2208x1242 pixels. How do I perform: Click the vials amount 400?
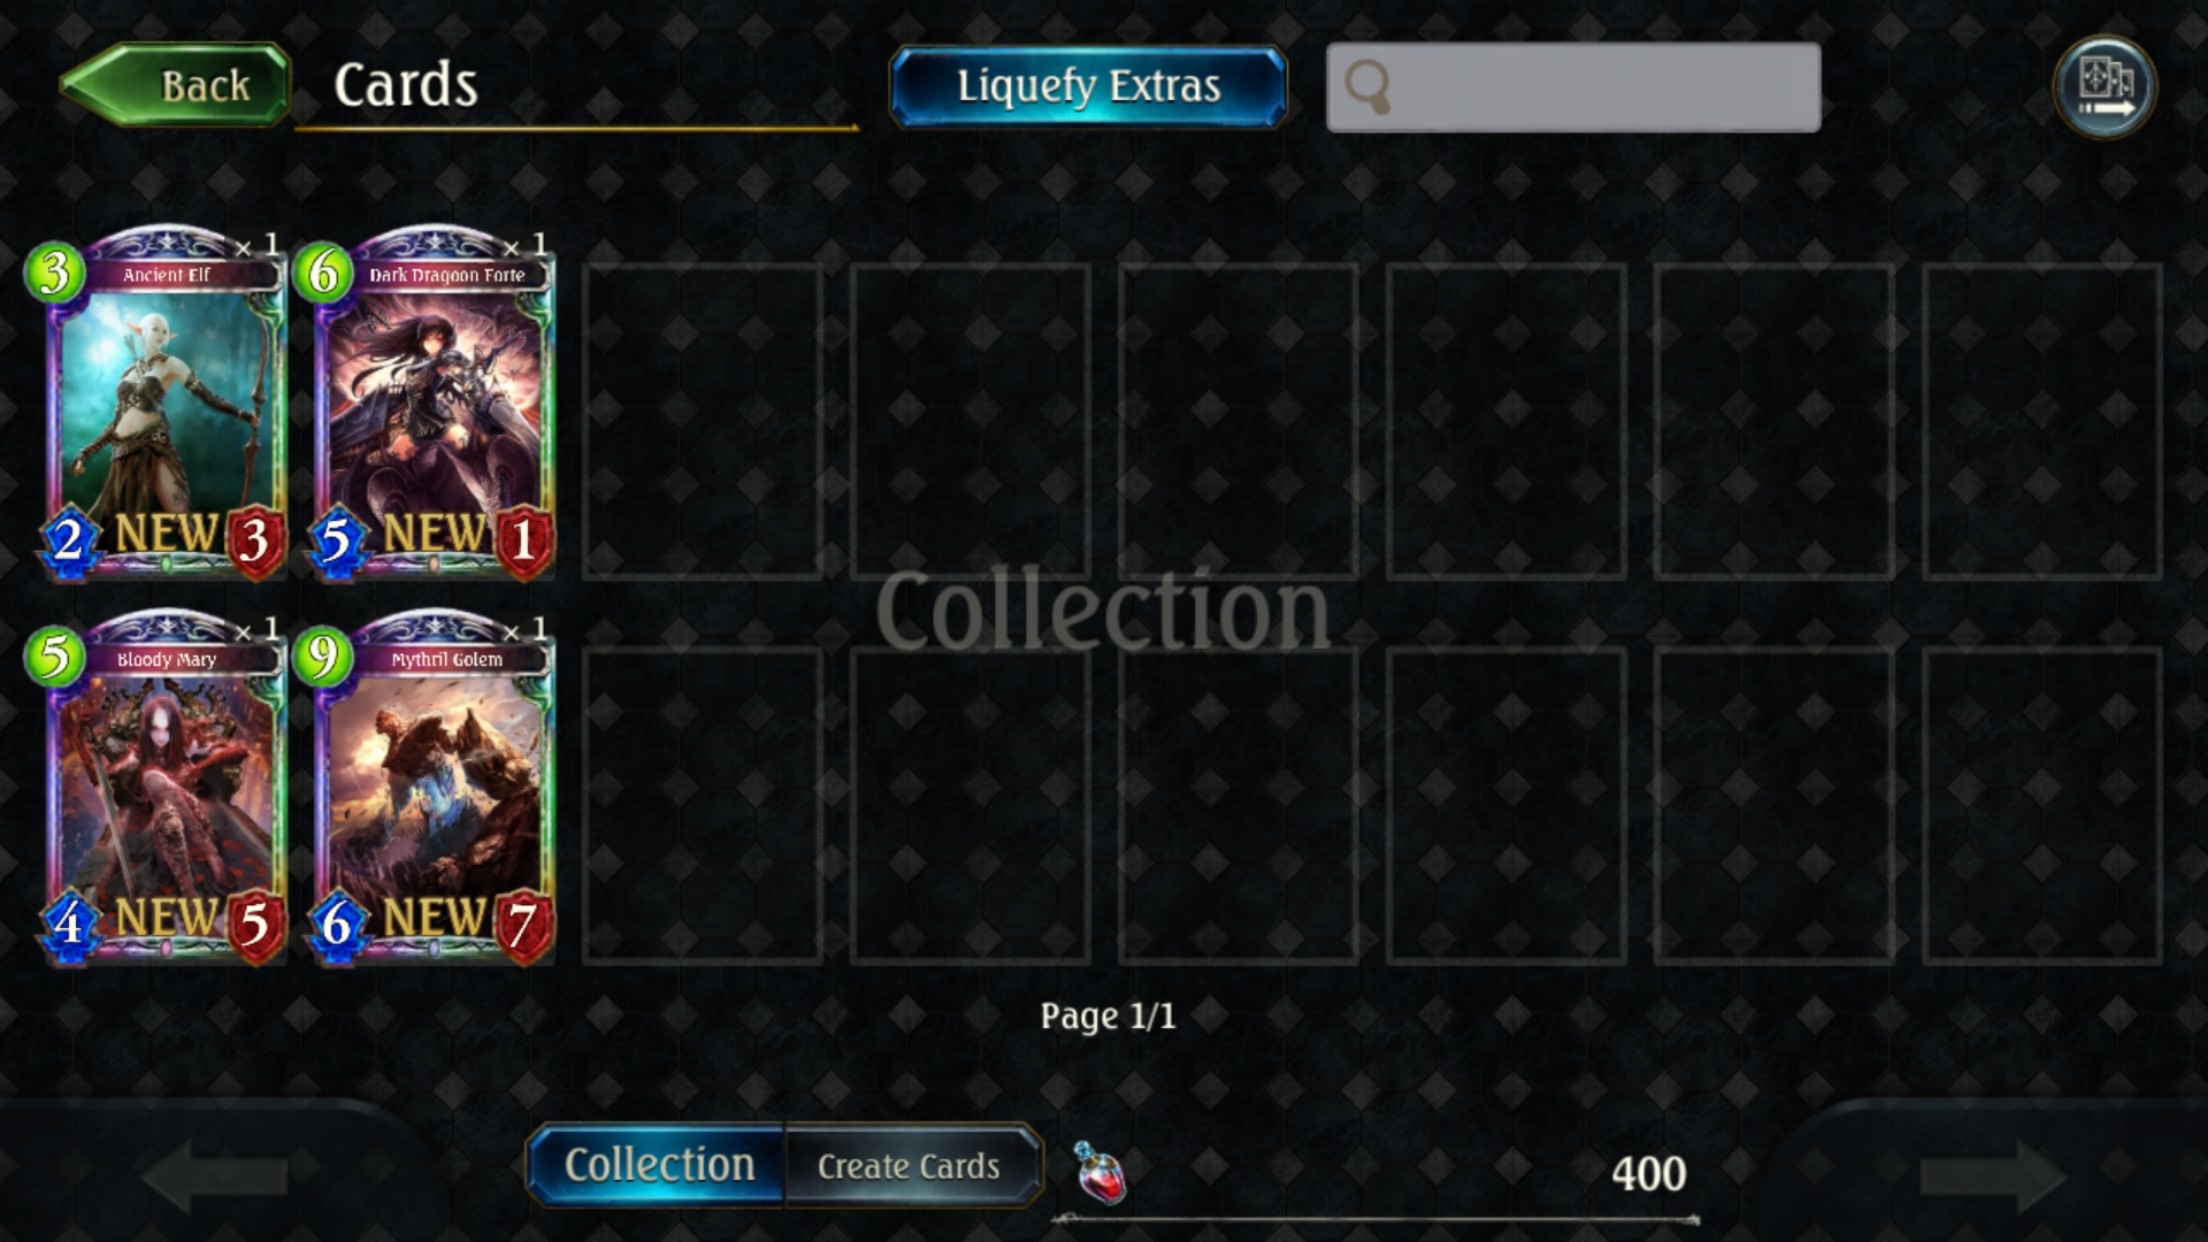[x=1648, y=1174]
